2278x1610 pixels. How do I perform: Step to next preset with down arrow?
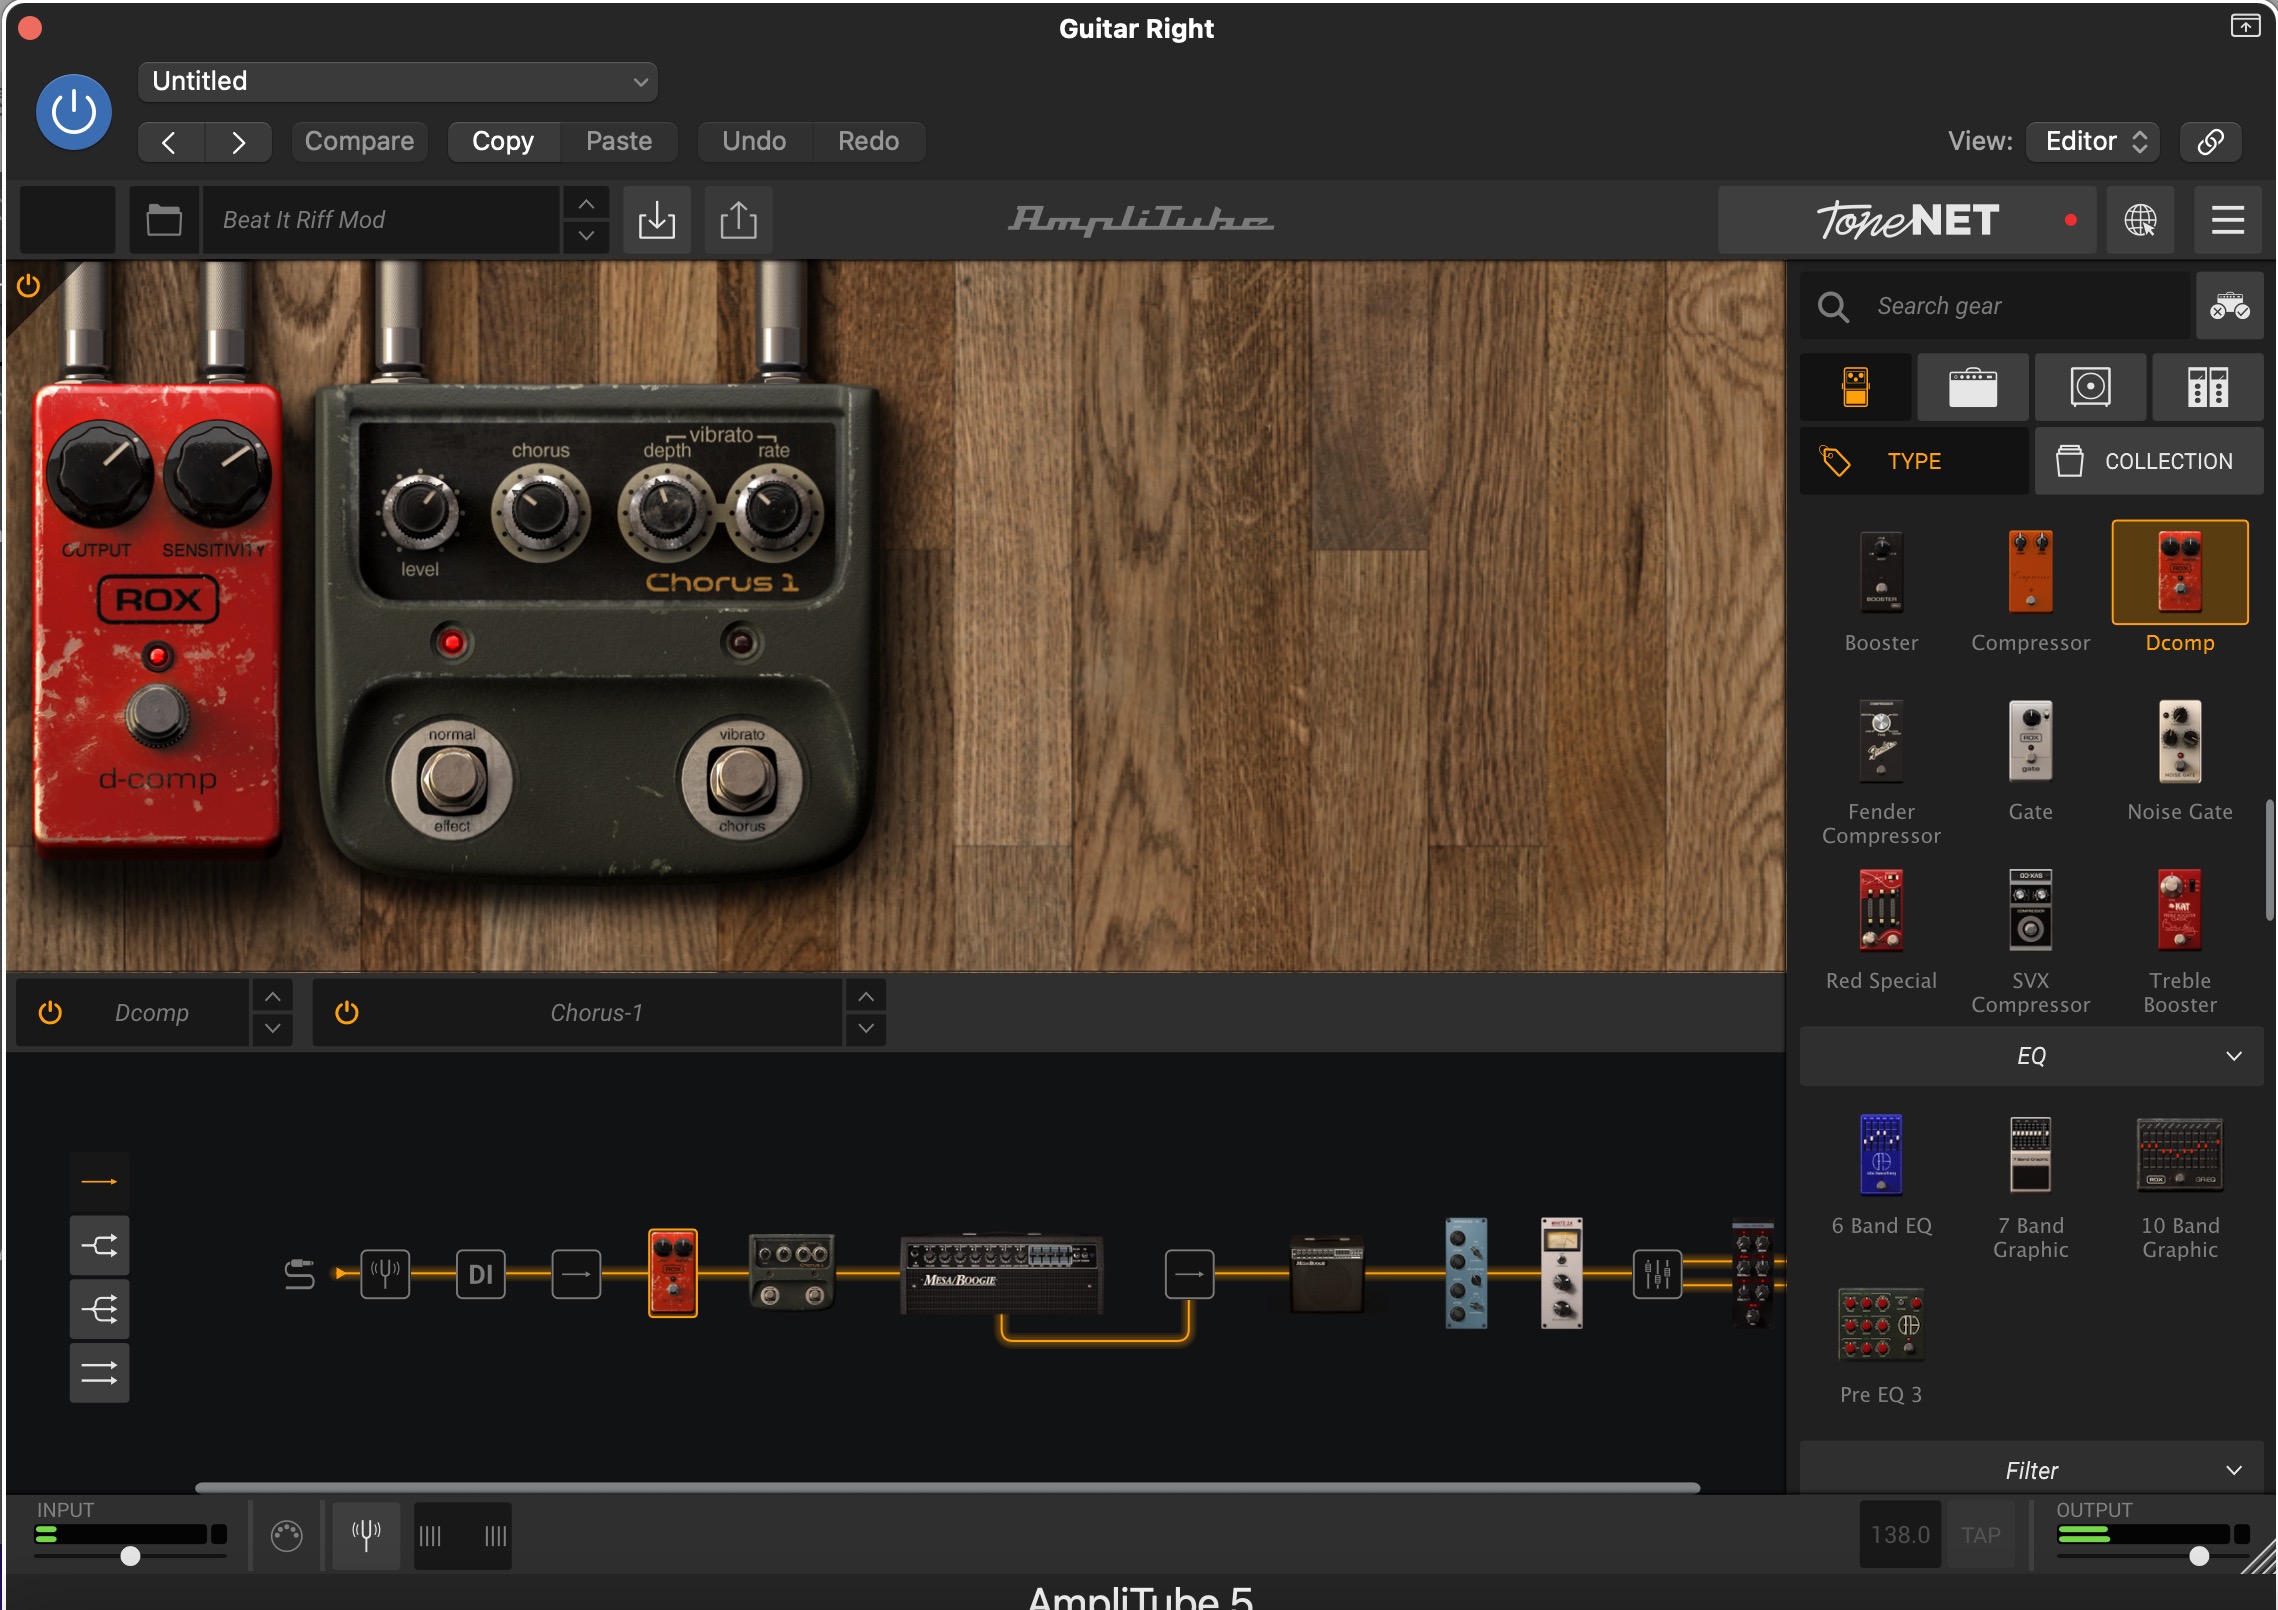click(x=586, y=236)
